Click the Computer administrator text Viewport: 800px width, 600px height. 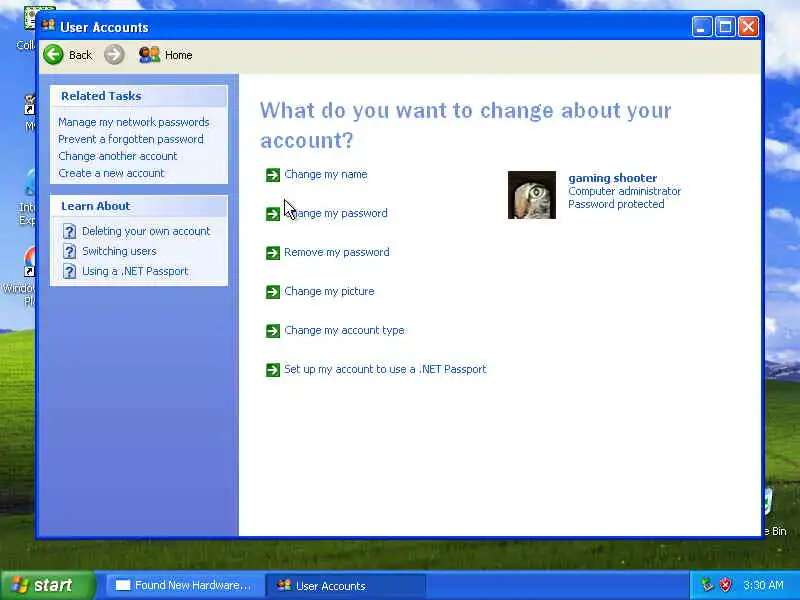(x=624, y=191)
